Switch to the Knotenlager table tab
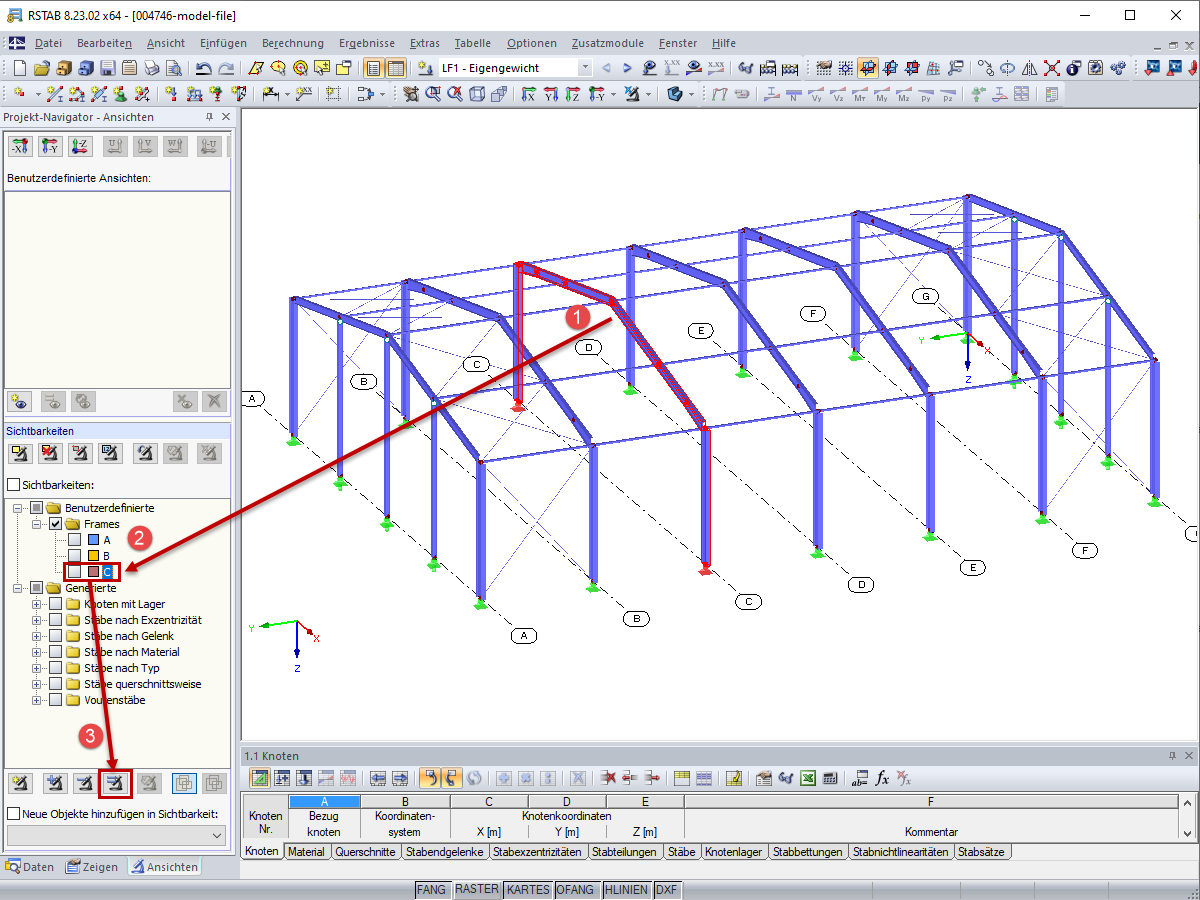 733,852
